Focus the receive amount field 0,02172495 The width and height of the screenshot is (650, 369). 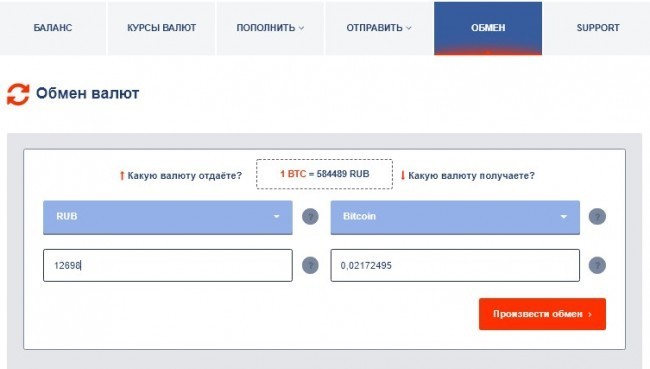(x=455, y=265)
